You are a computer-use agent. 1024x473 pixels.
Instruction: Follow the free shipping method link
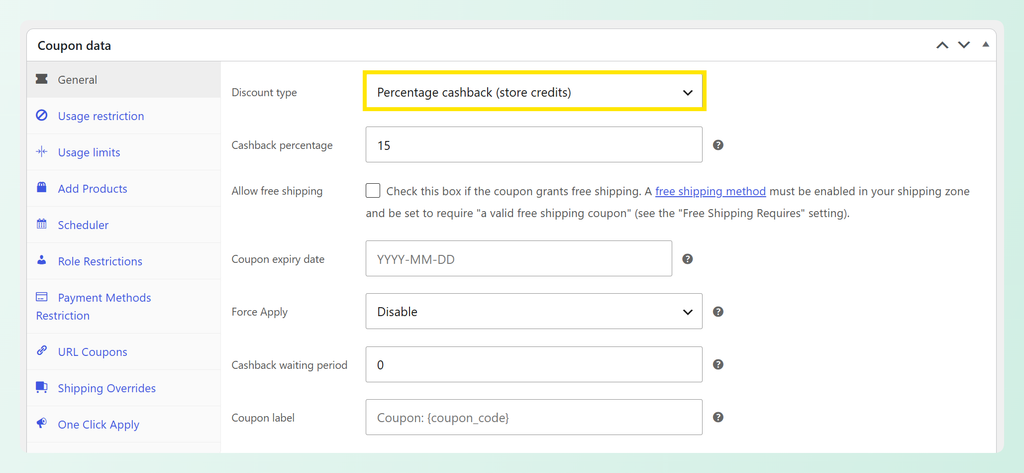[x=711, y=191]
